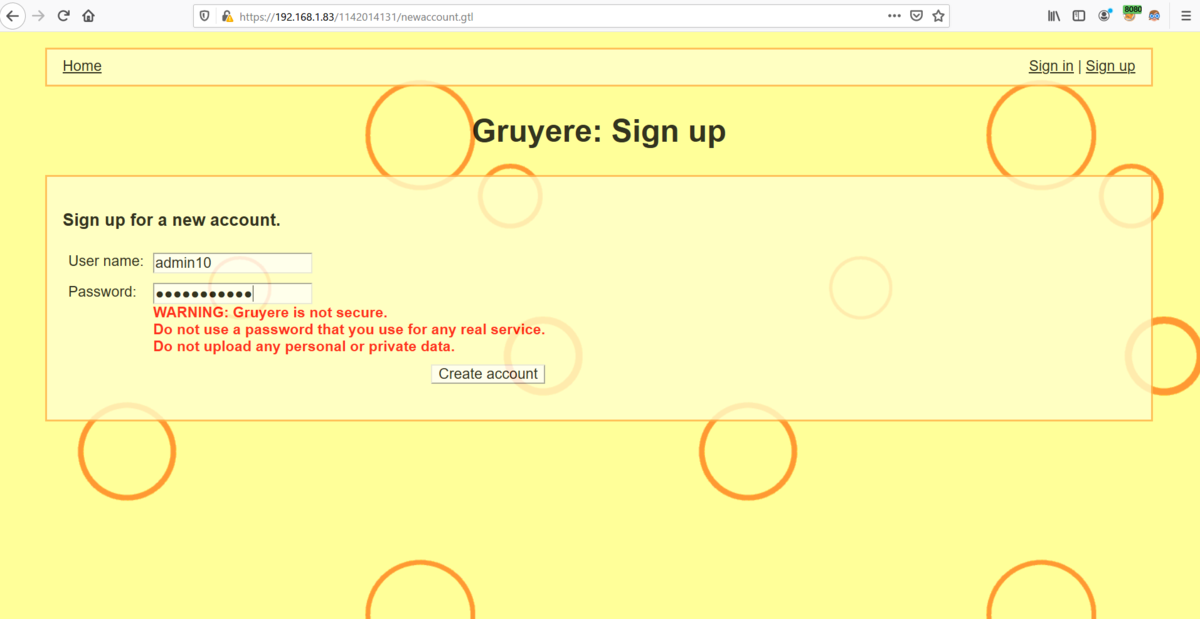Reload the current page

(64, 16)
